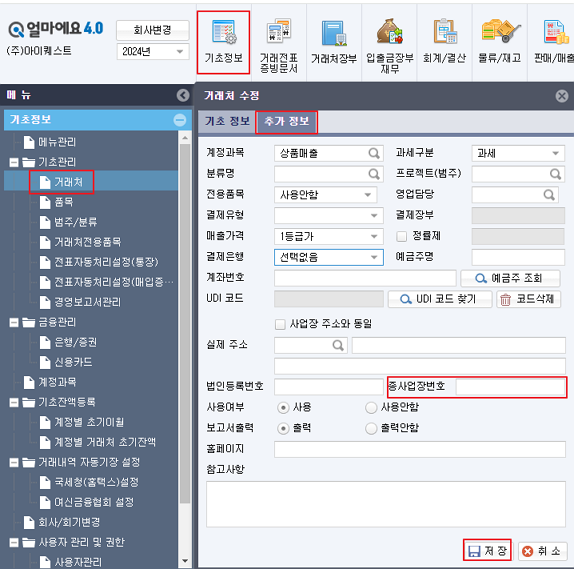Open the 매출가격 dropdown
The height and width of the screenshot is (569, 574).
coord(329,237)
